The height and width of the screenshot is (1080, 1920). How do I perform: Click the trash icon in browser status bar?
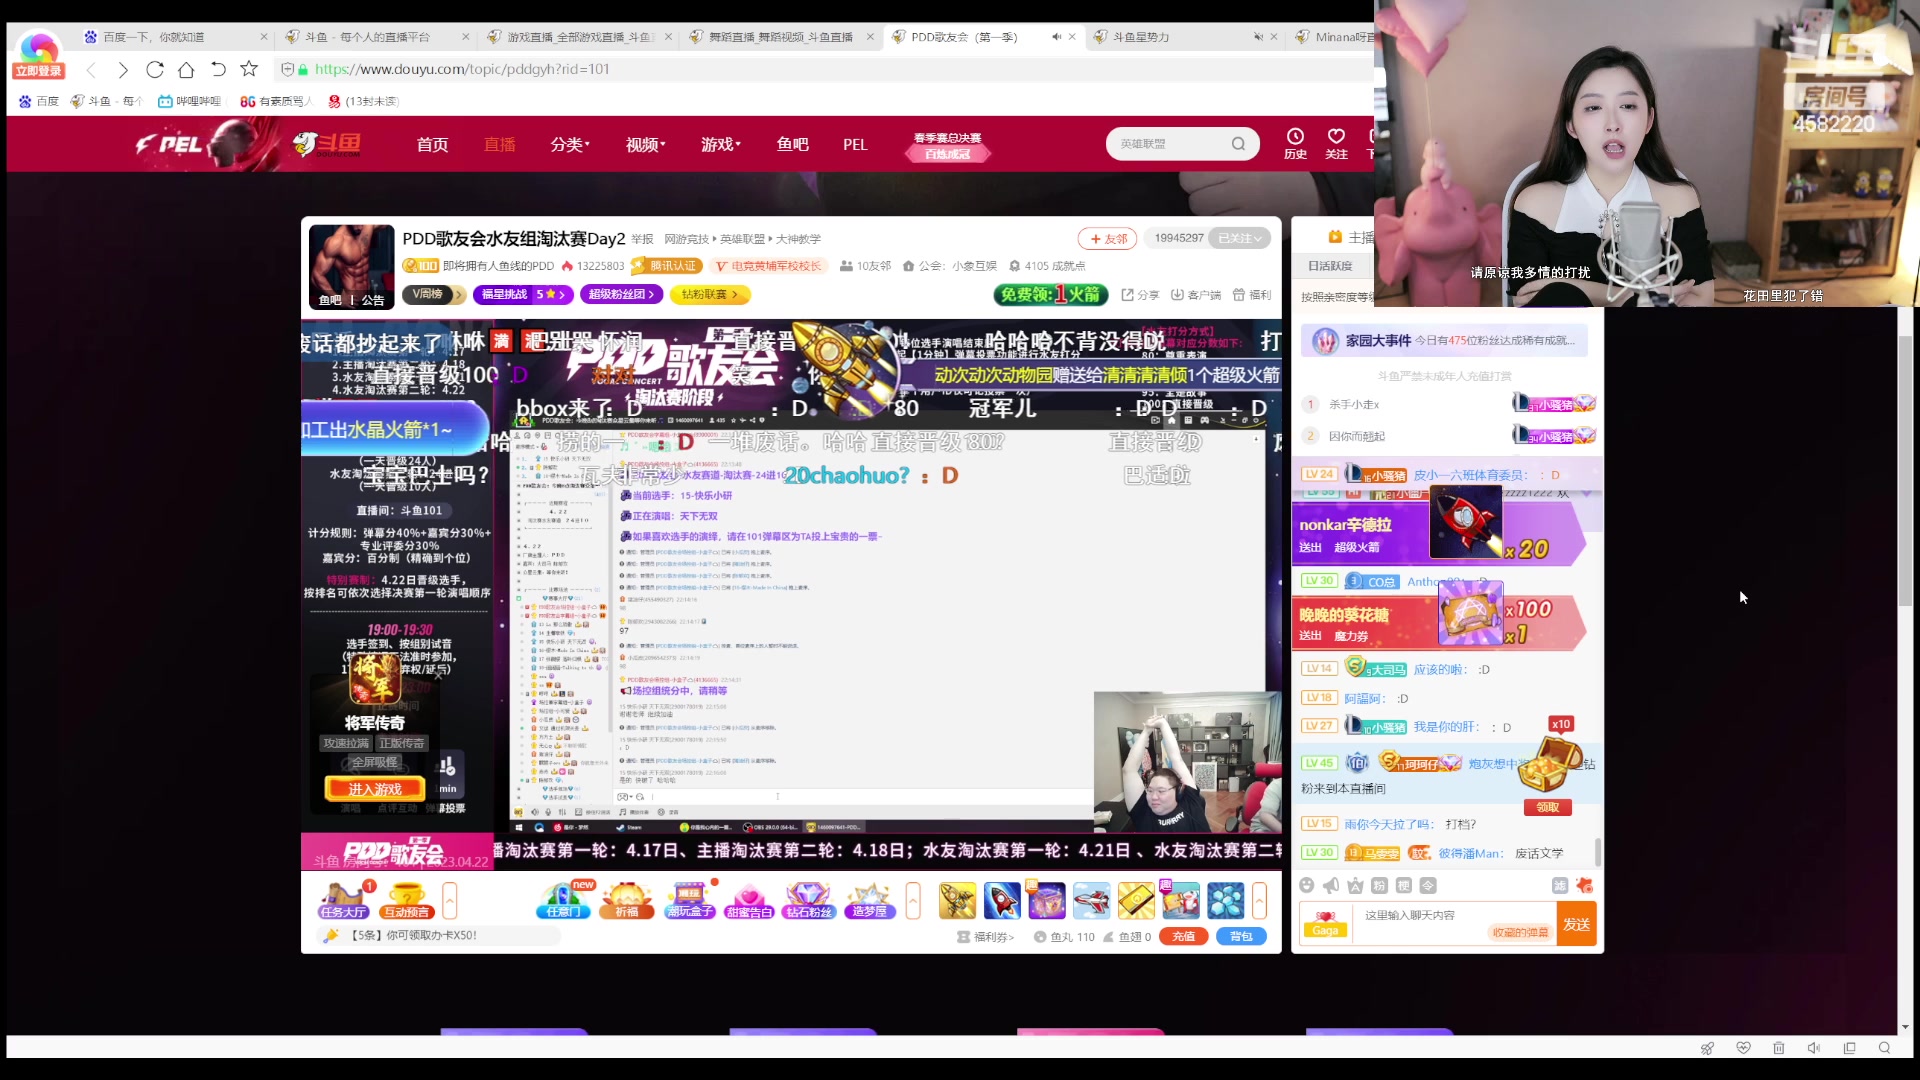tap(1778, 1048)
